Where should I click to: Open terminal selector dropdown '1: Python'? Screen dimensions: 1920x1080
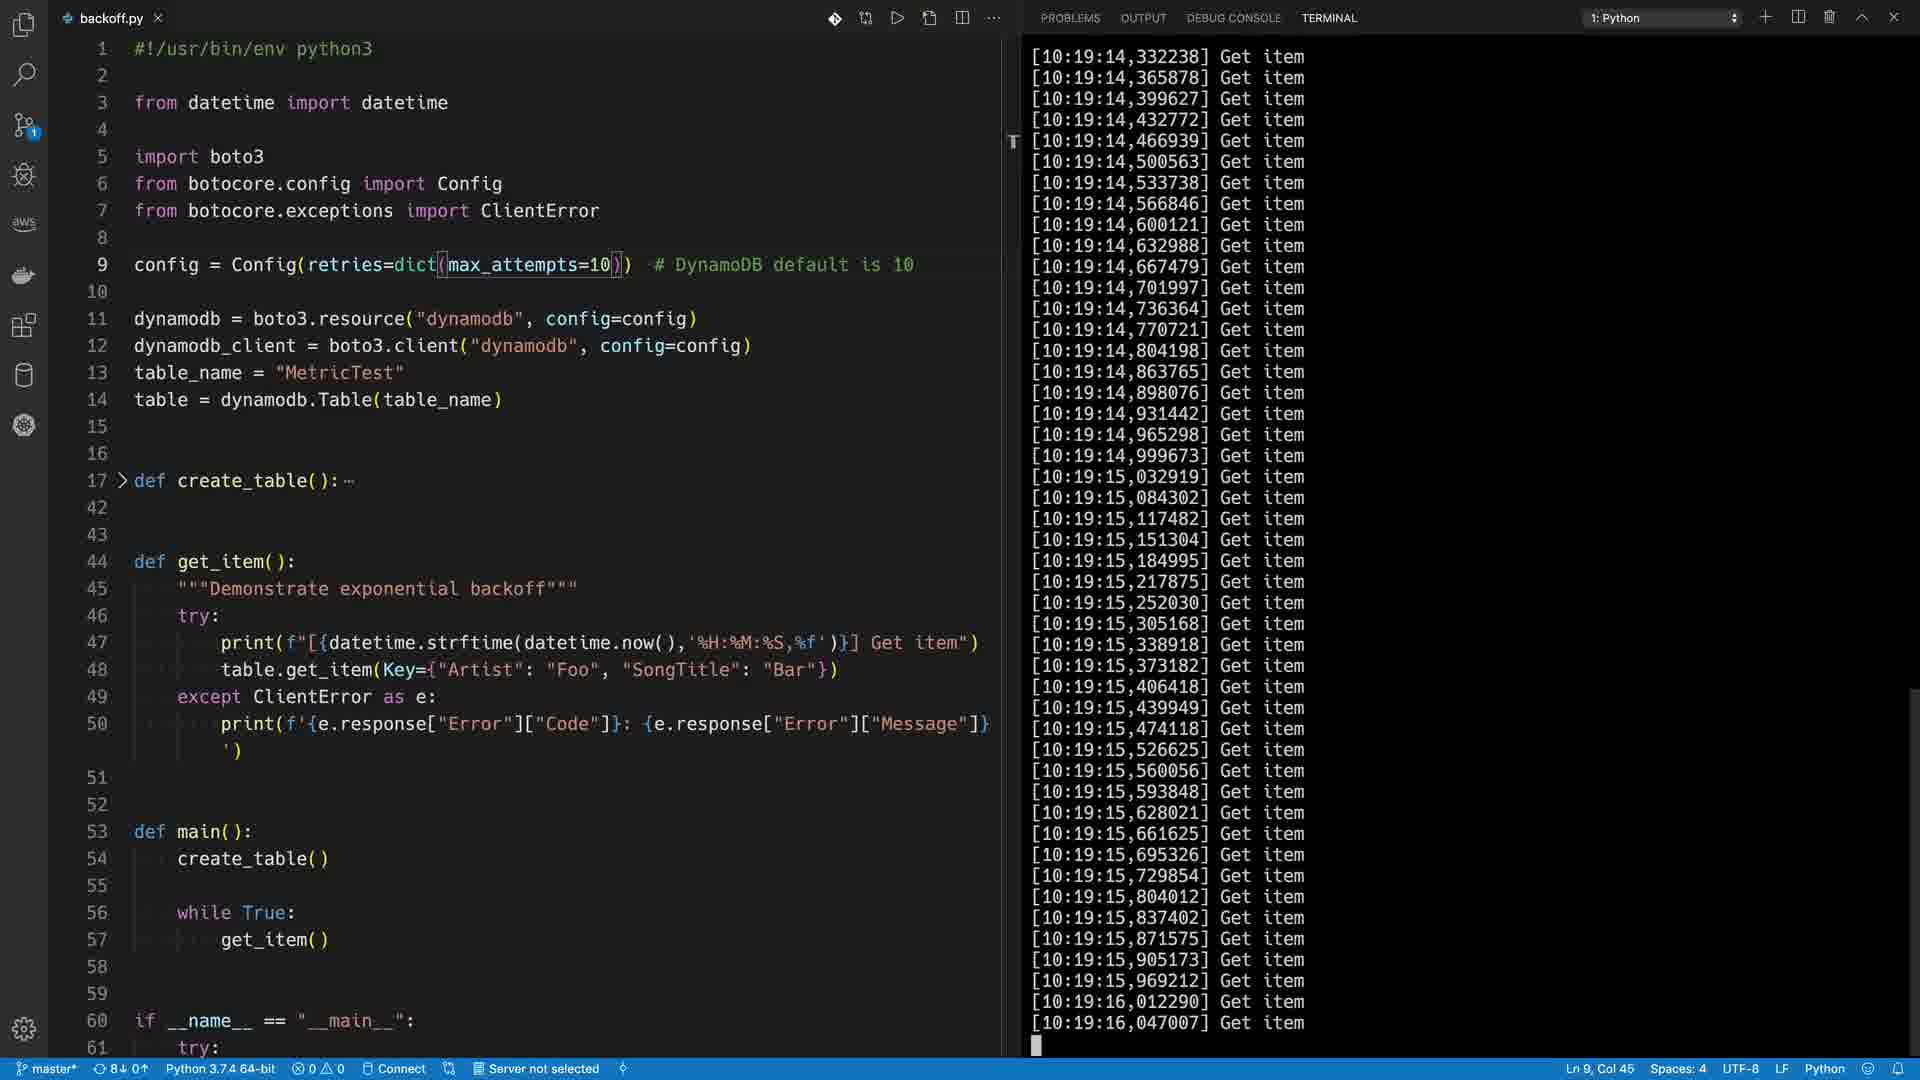1663,18
